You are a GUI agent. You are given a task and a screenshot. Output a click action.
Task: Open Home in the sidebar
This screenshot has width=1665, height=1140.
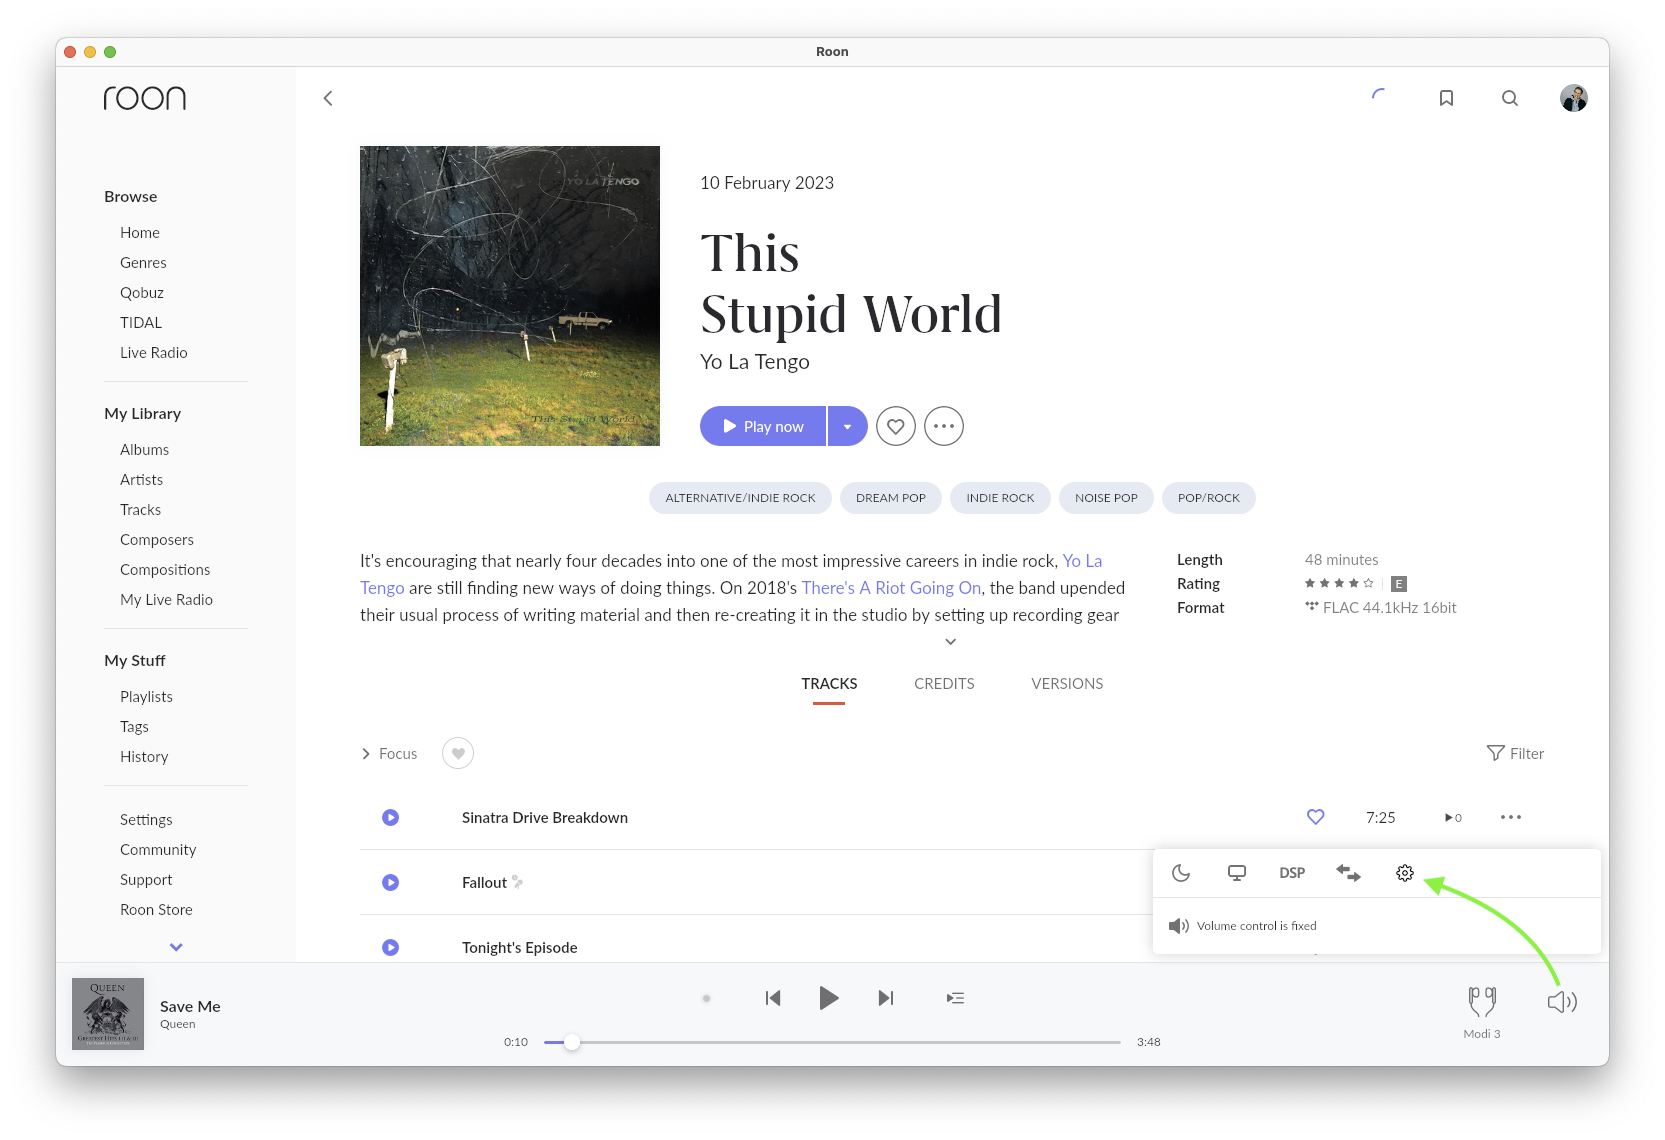pyautogui.click(x=140, y=233)
